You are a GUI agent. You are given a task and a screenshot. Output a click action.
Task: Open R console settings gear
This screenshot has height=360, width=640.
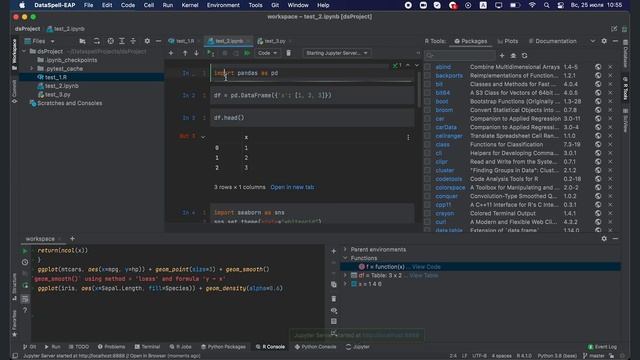coord(604,239)
